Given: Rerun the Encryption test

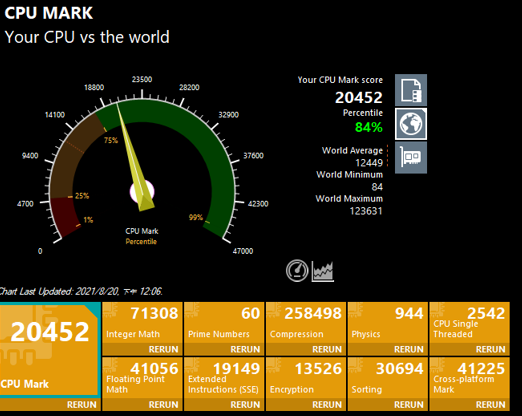Looking at the screenshot, I should point(327,405).
